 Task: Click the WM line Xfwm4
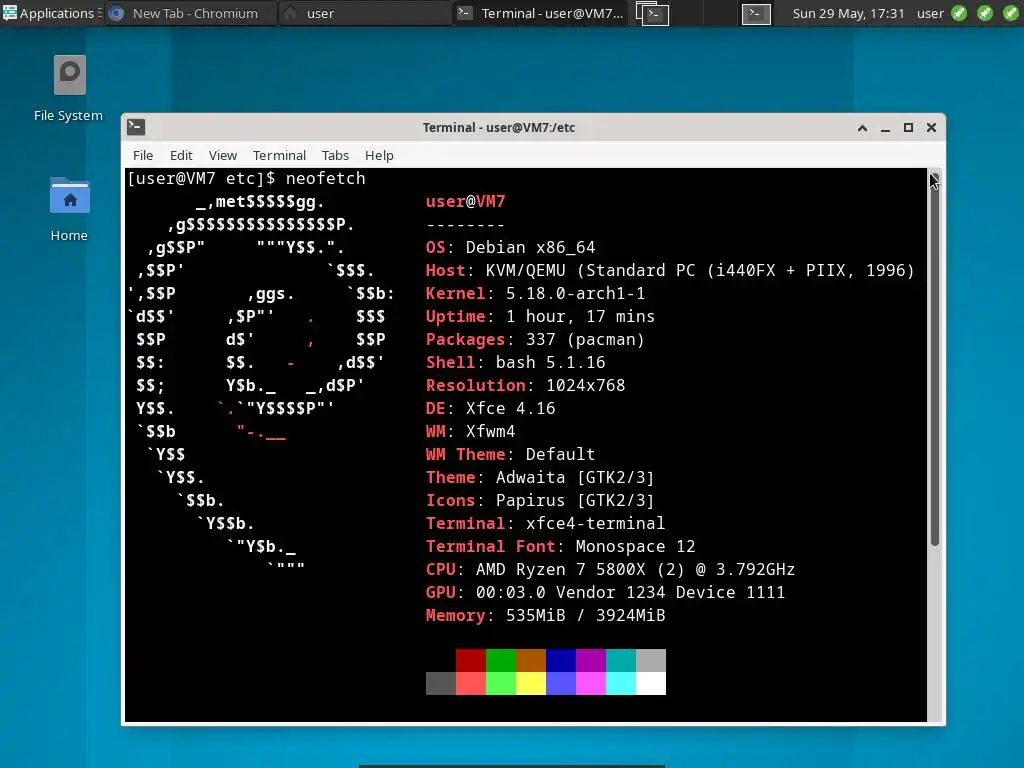pos(470,432)
